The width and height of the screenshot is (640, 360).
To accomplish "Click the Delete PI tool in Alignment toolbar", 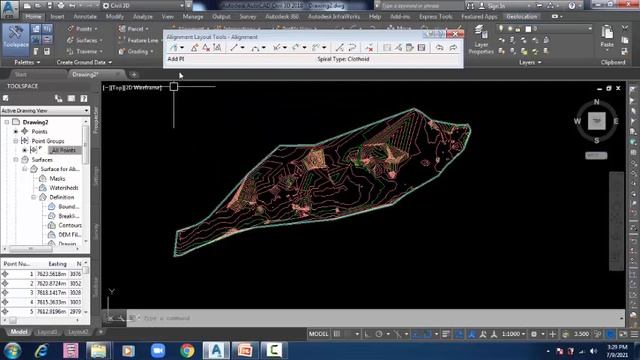I will [206, 48].
